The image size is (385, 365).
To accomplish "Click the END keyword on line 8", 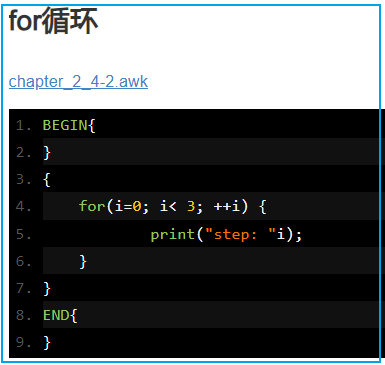I will (x=56, y=315).
